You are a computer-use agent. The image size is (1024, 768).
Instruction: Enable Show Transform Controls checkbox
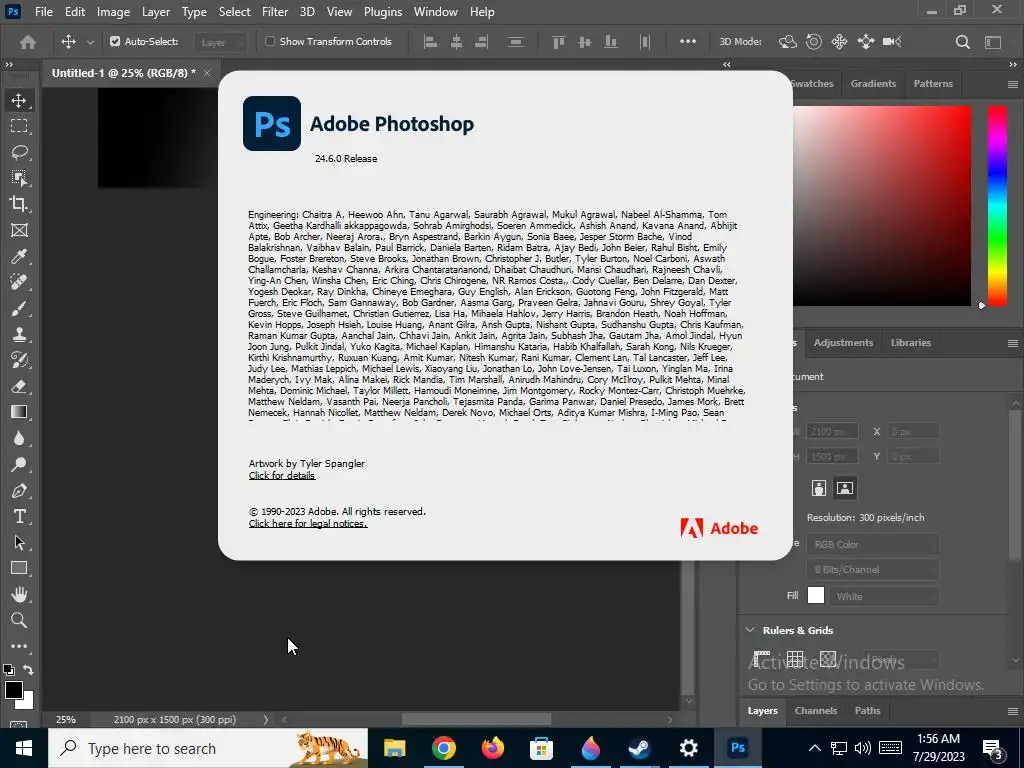click(x=270, y=41)
